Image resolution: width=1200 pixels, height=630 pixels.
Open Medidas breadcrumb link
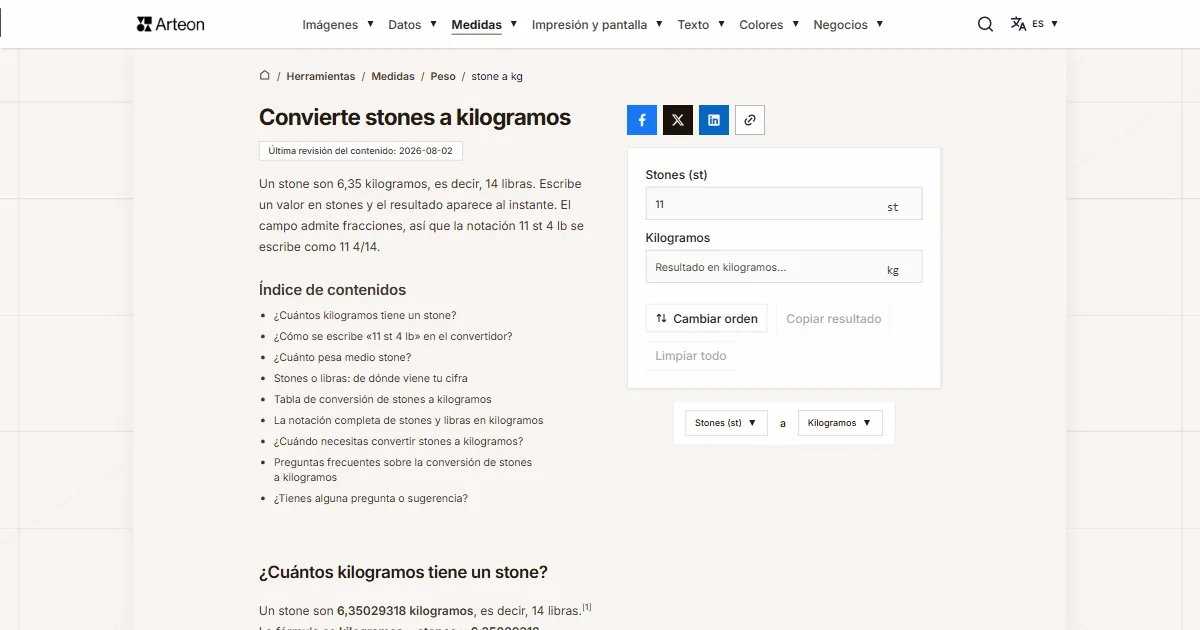pyautogui.click(x=393, y=76)
